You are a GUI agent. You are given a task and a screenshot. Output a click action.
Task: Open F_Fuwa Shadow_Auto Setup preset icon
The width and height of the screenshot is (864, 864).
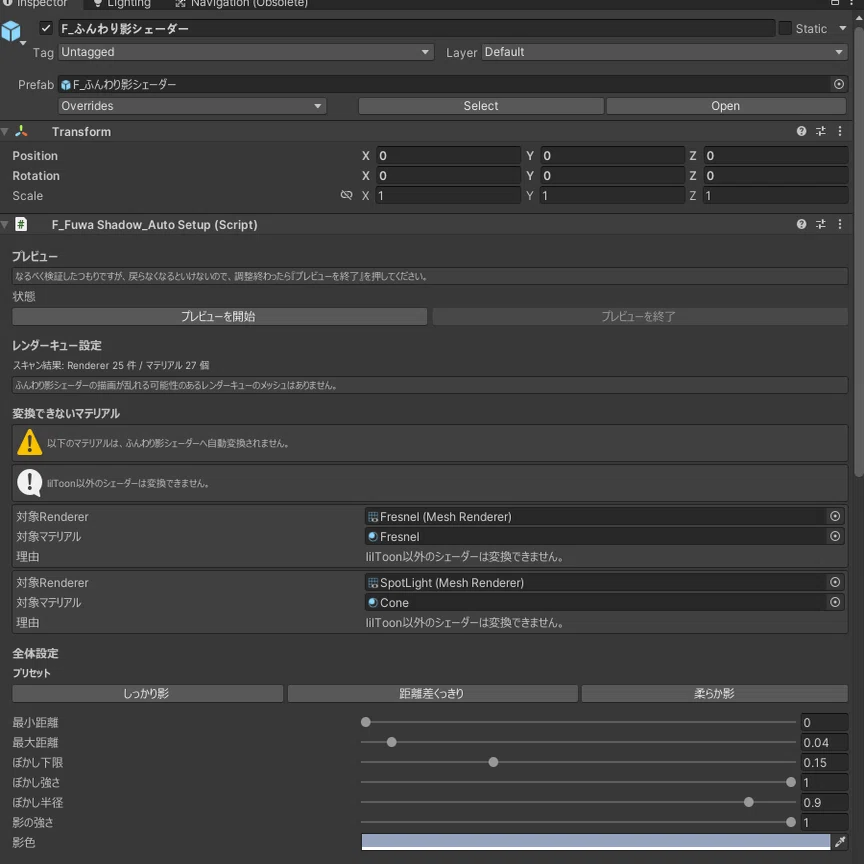click(x=820, y=224)
